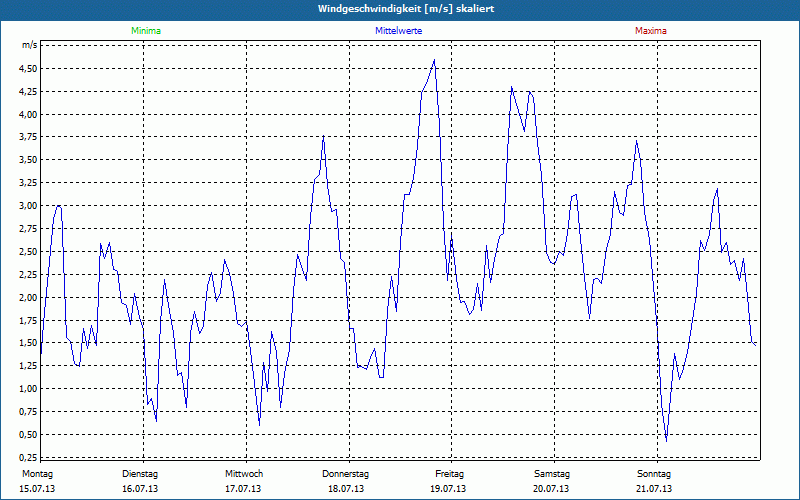Viewport: 800px width, 500px height.
Task: Click the 0,25 axis value
Action: [29, 457]
